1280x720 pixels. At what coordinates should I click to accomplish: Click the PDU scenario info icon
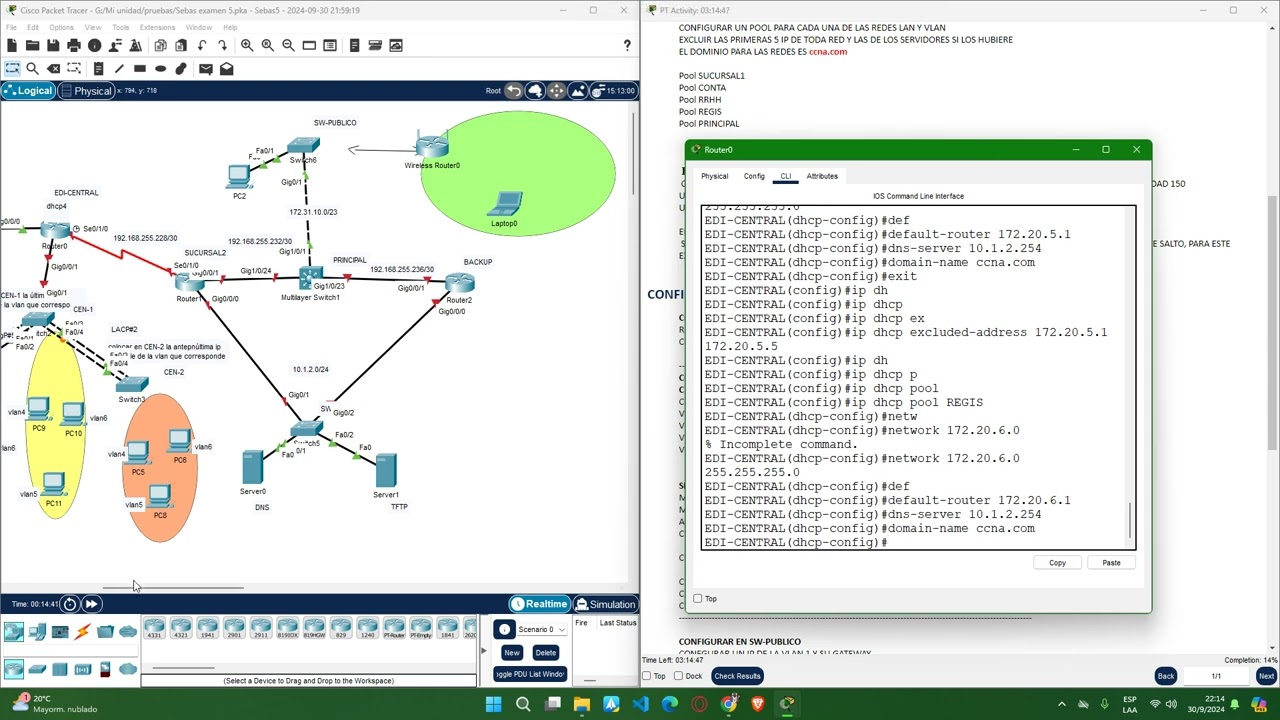(504, 630)
